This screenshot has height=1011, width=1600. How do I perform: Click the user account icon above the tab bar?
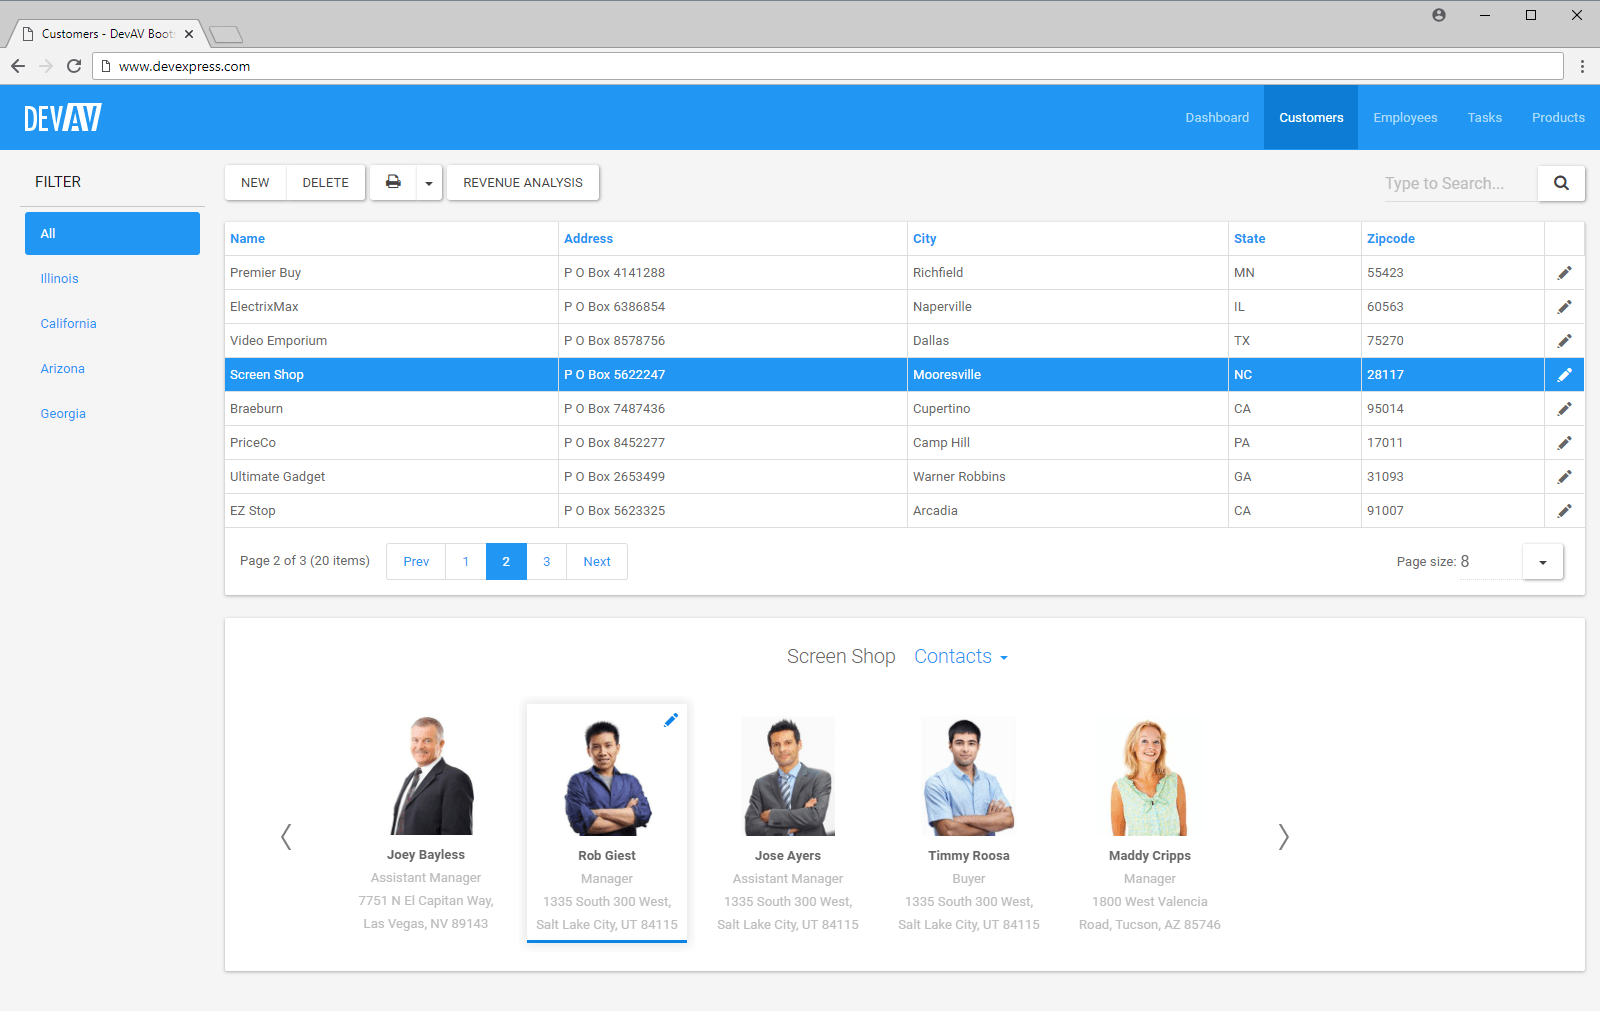pos(1438,15)
